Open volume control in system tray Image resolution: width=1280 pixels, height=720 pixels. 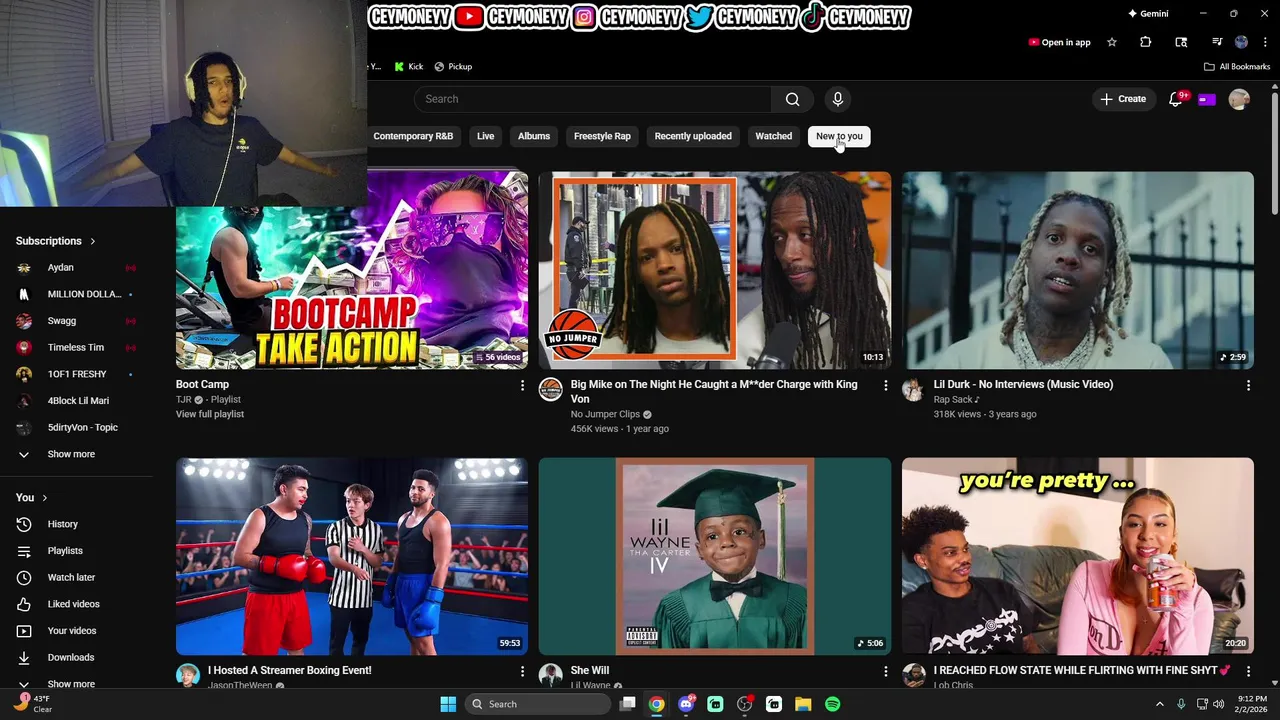pos(1218,704)
